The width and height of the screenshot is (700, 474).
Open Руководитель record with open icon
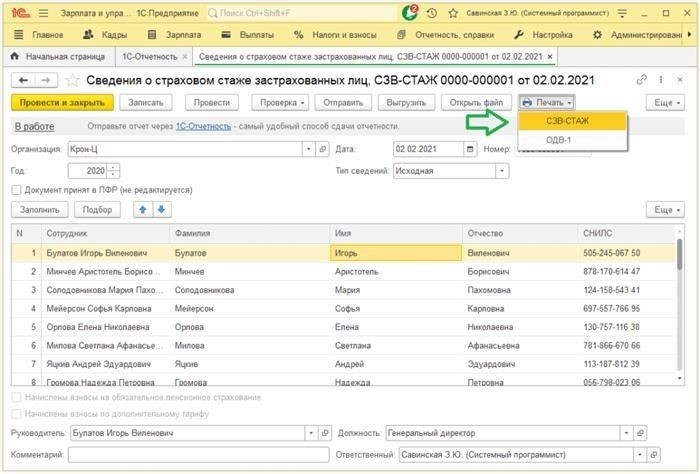pos(325,433)
